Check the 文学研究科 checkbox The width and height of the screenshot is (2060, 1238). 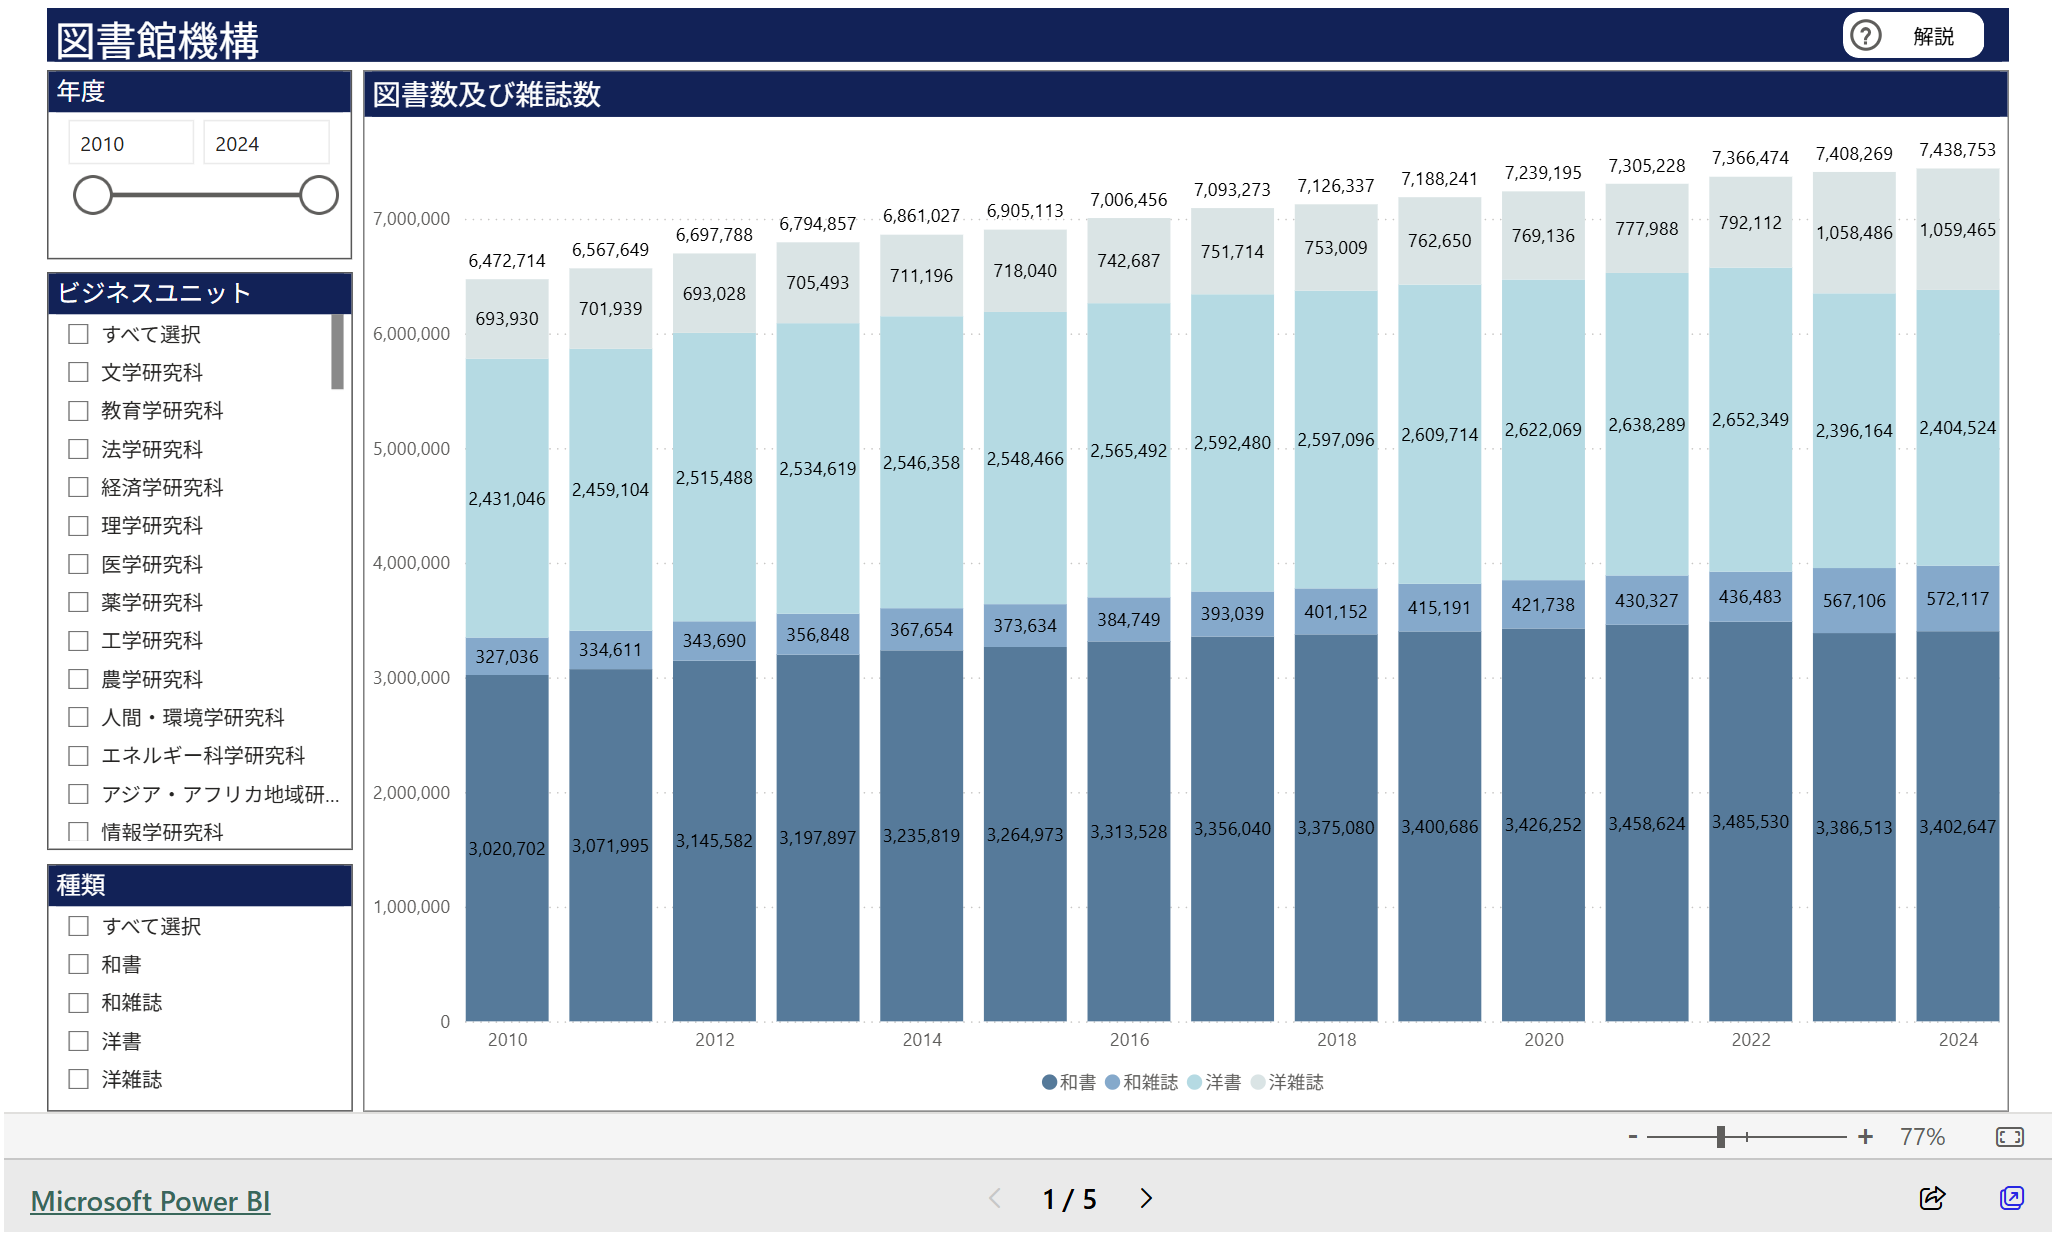[79, 372]
